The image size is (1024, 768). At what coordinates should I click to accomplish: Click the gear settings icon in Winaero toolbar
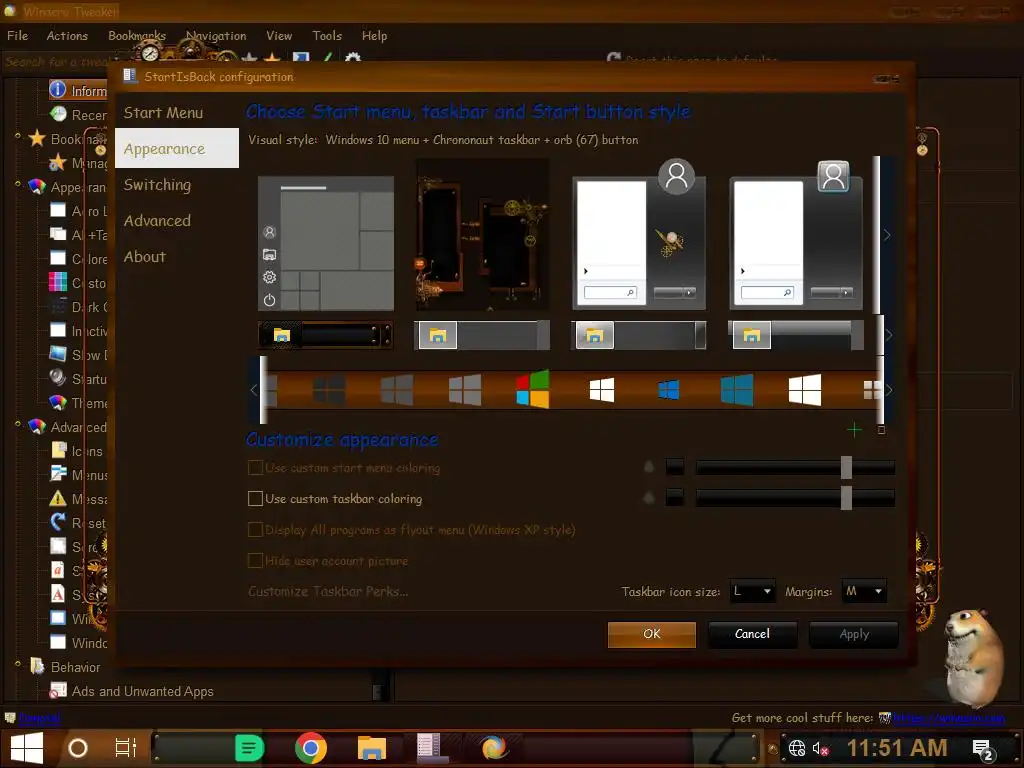(x=353, y=59)
